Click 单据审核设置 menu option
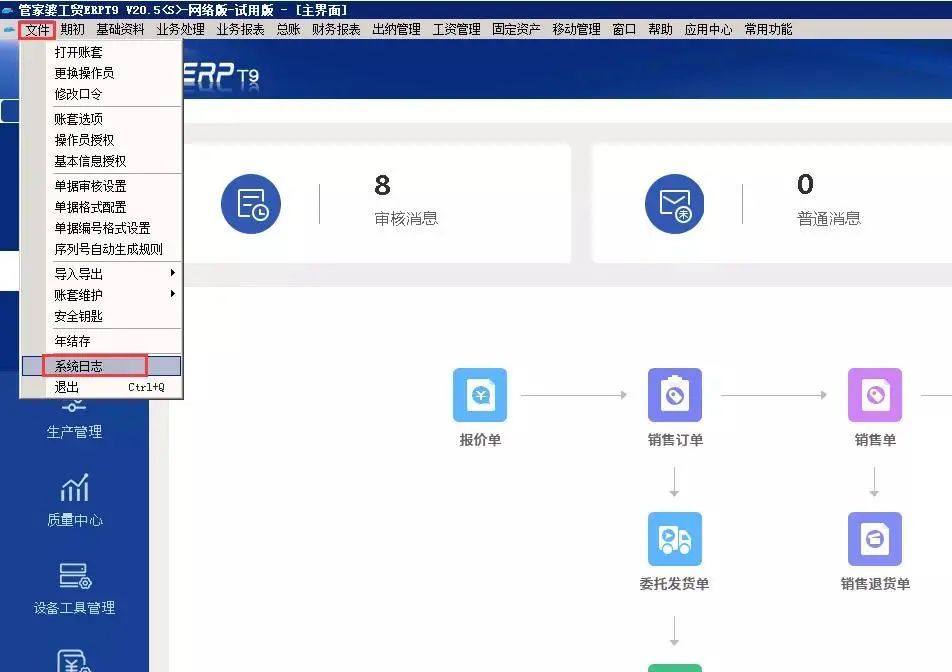Screen dimensions: 952x672 pos(91,186)
